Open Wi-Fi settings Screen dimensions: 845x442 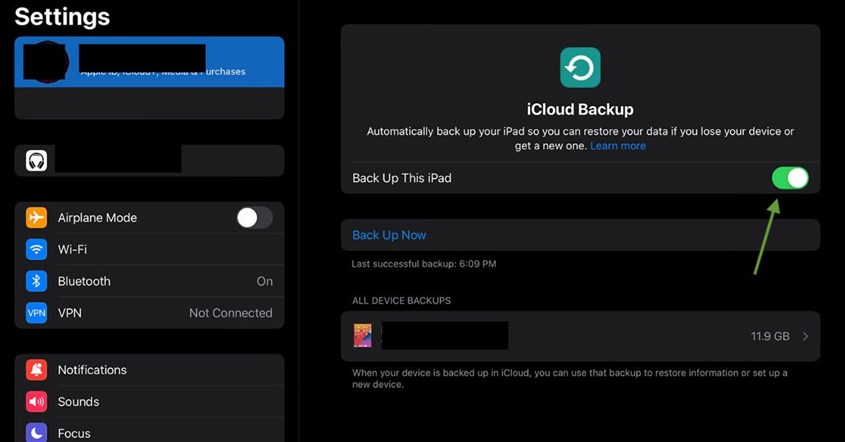149,250
